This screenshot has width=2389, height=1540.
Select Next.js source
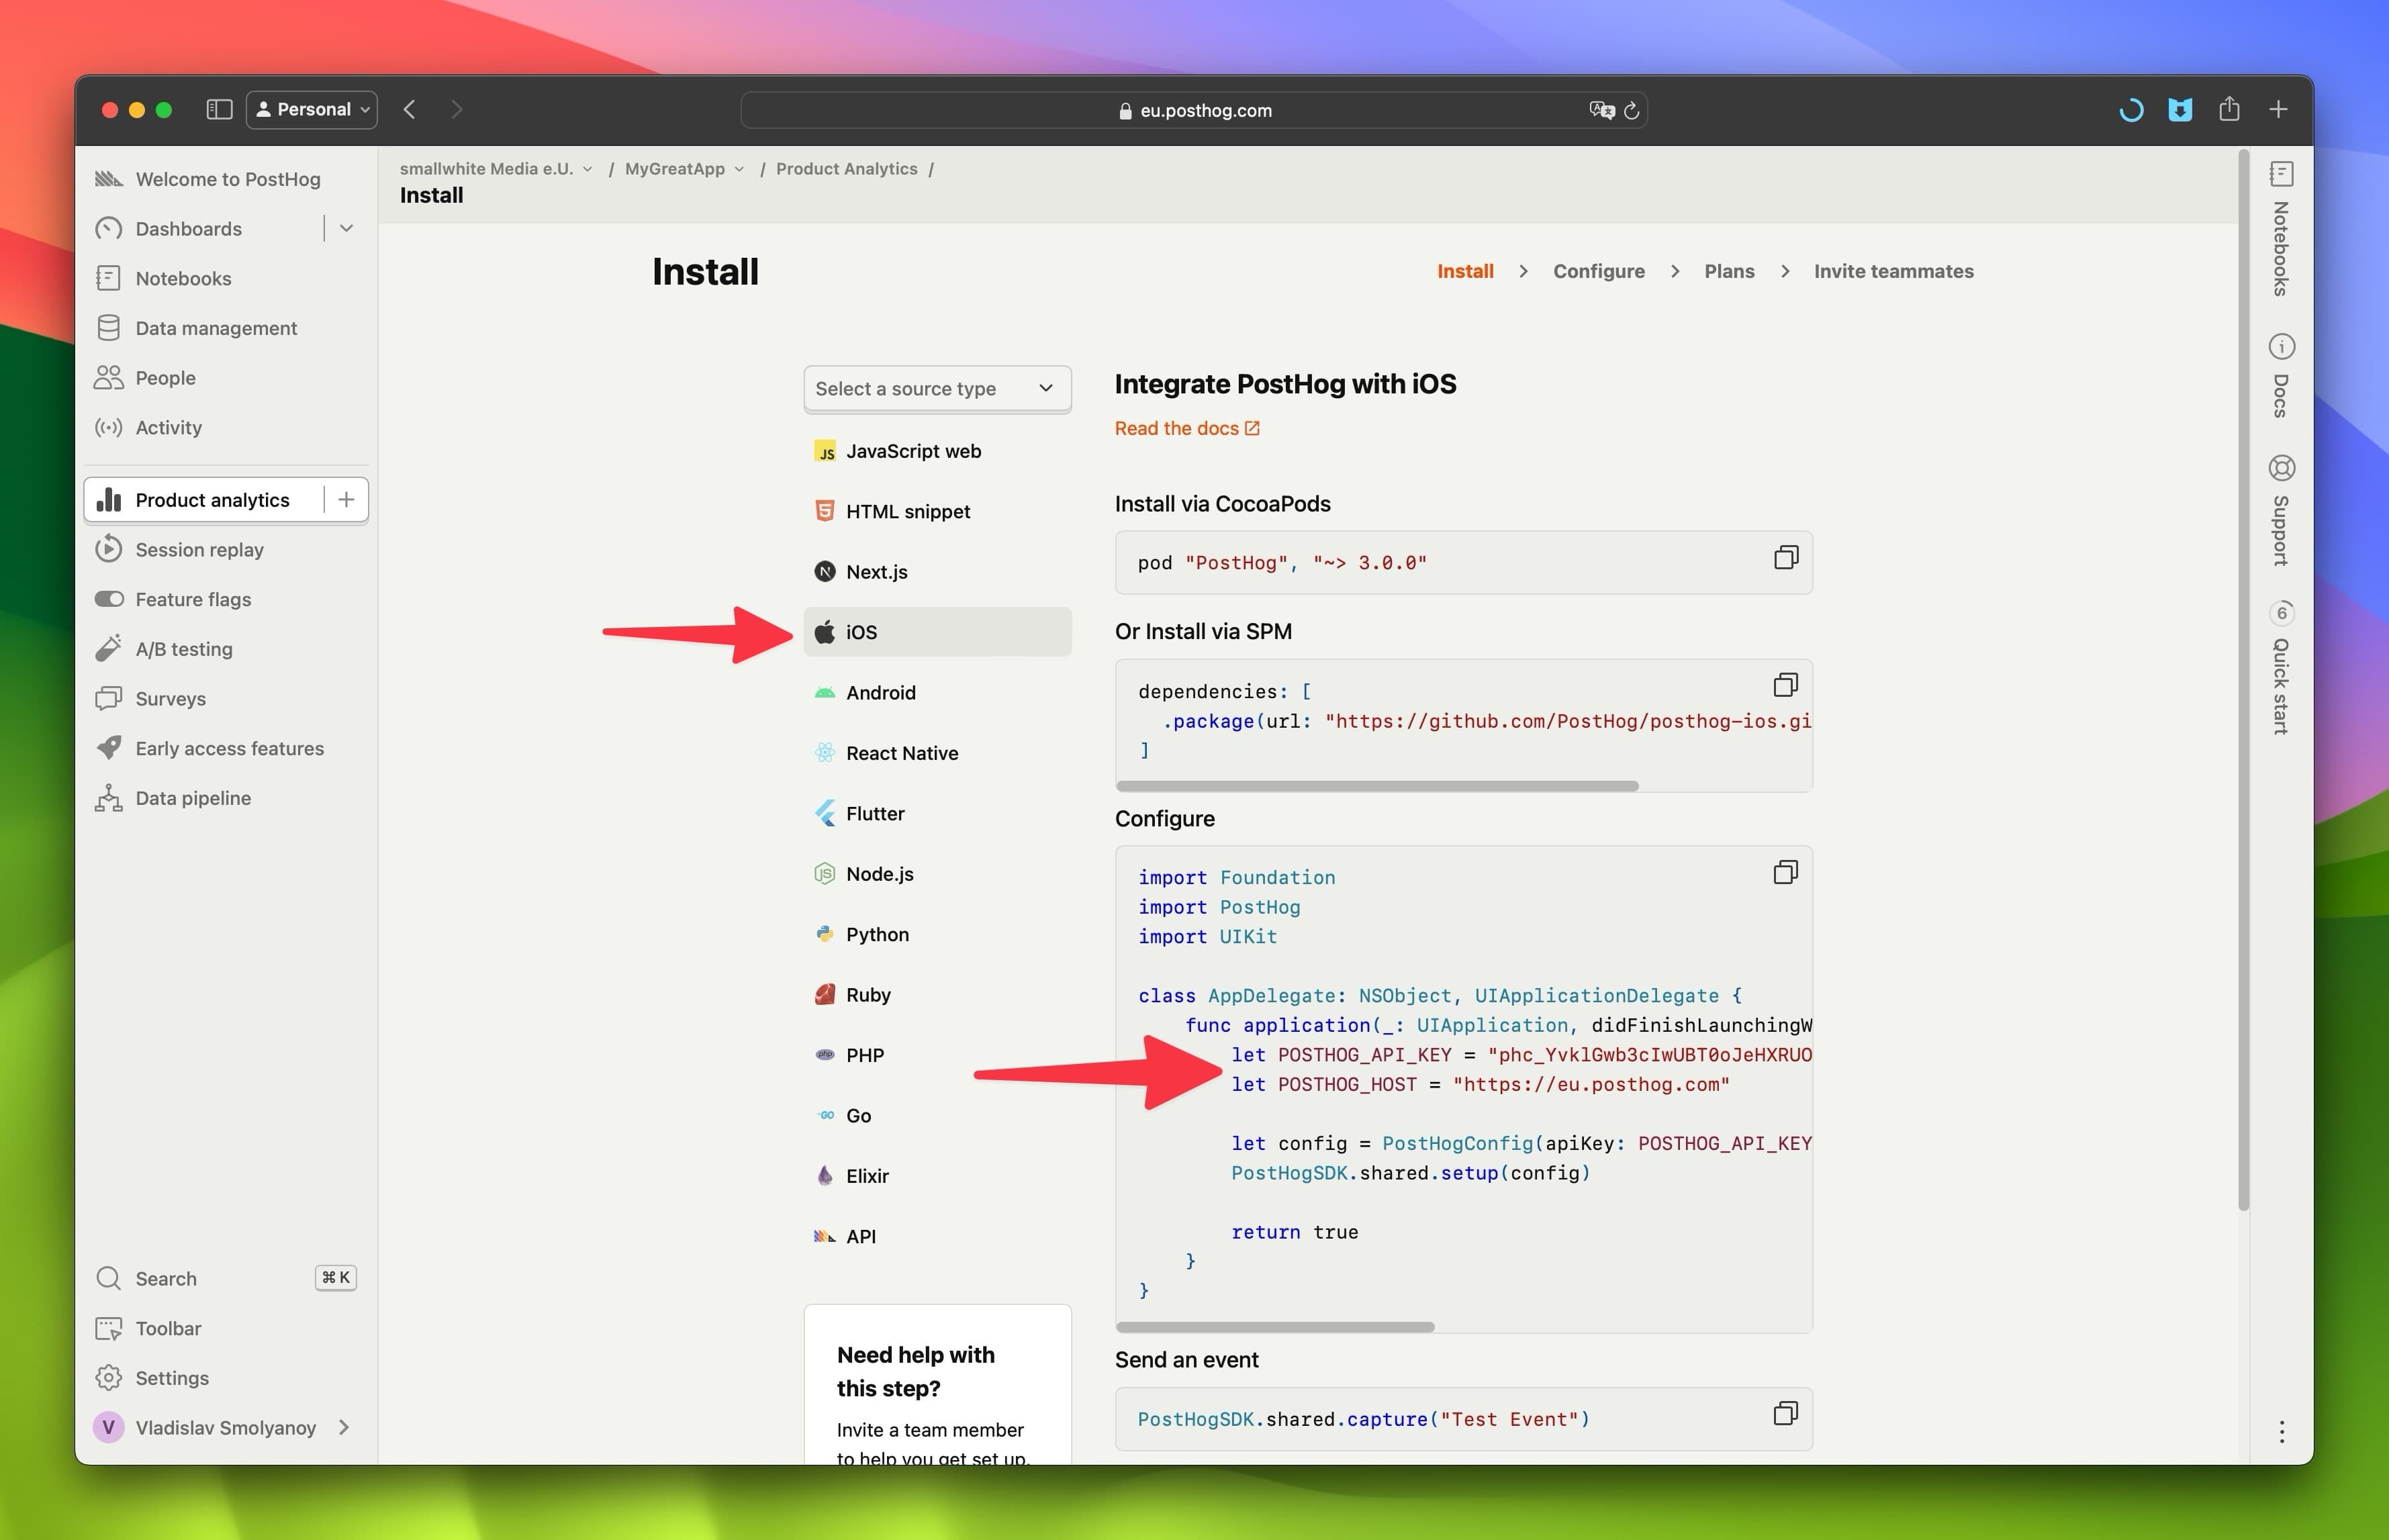point(937,572)
